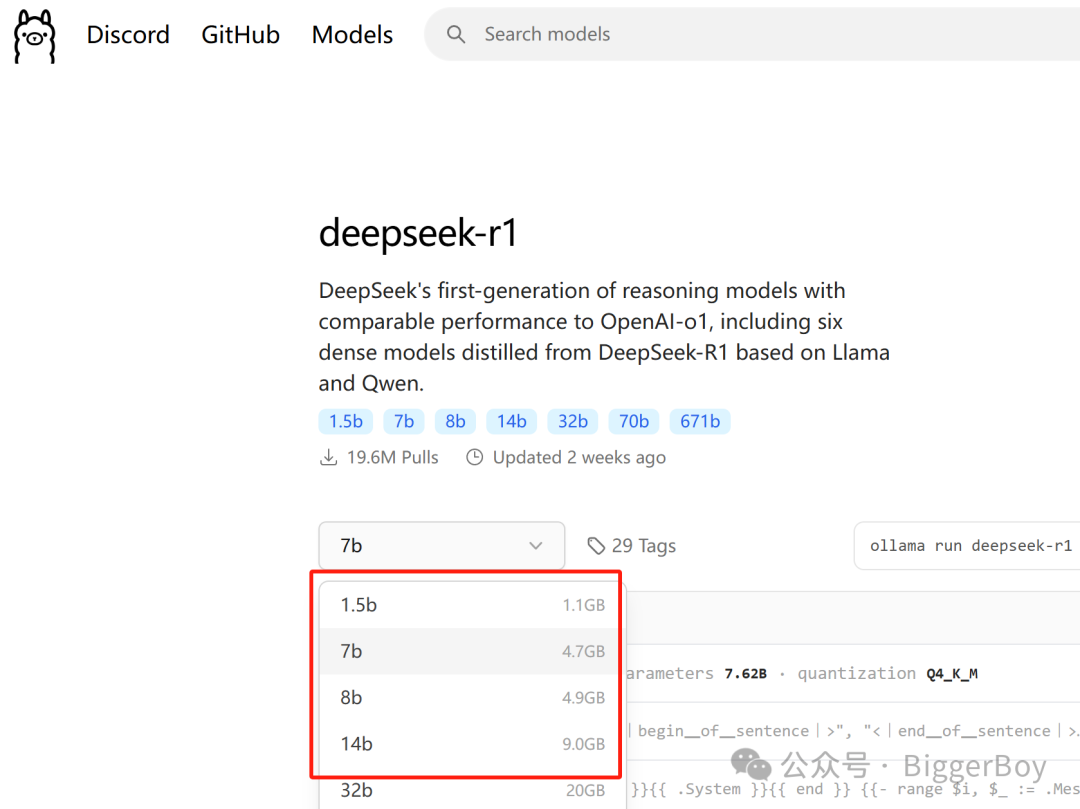Select the 70b size badge
The width and height of the screenshot is (1080, 809).
click(634, 421)
